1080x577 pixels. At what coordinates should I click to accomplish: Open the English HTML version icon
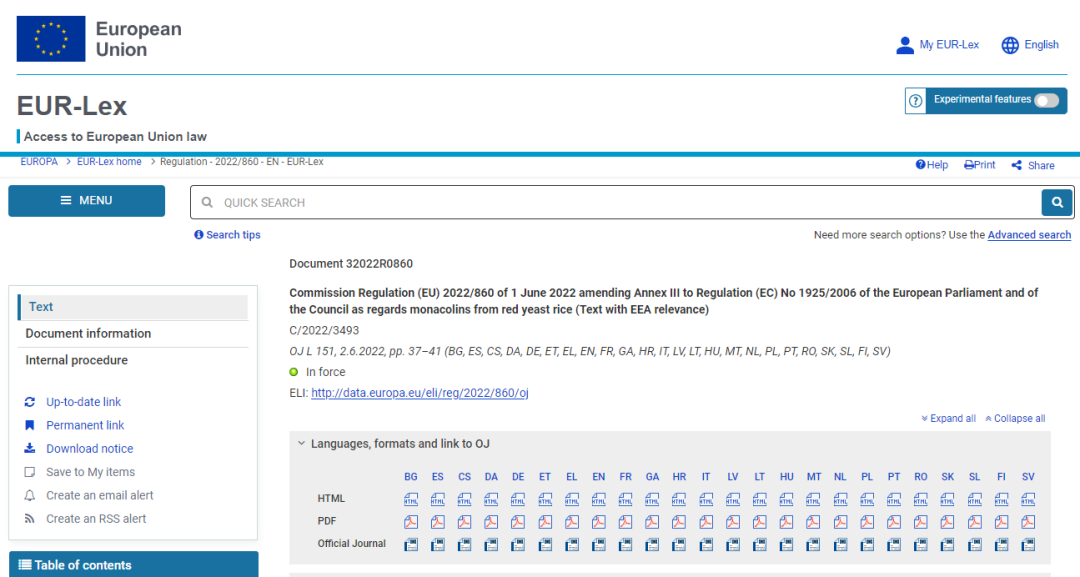[x=599, y=499]
